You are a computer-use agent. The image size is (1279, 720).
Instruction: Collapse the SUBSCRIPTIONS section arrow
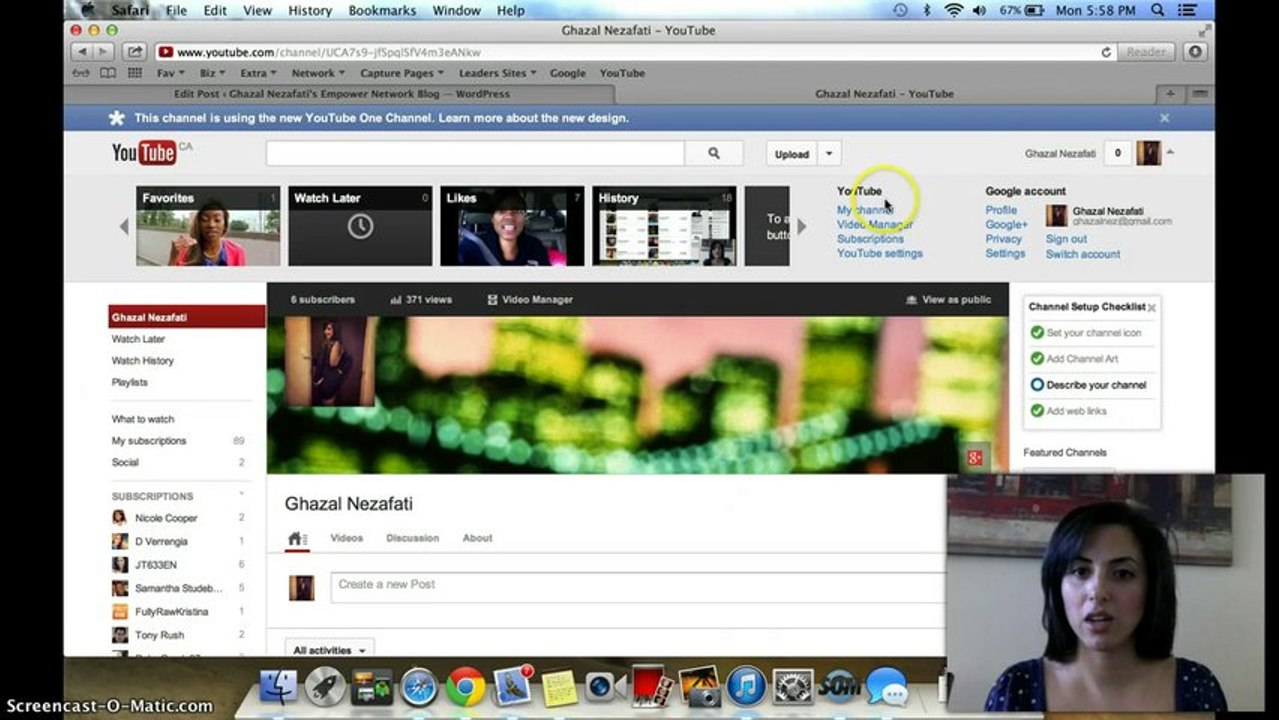[241, 496]
